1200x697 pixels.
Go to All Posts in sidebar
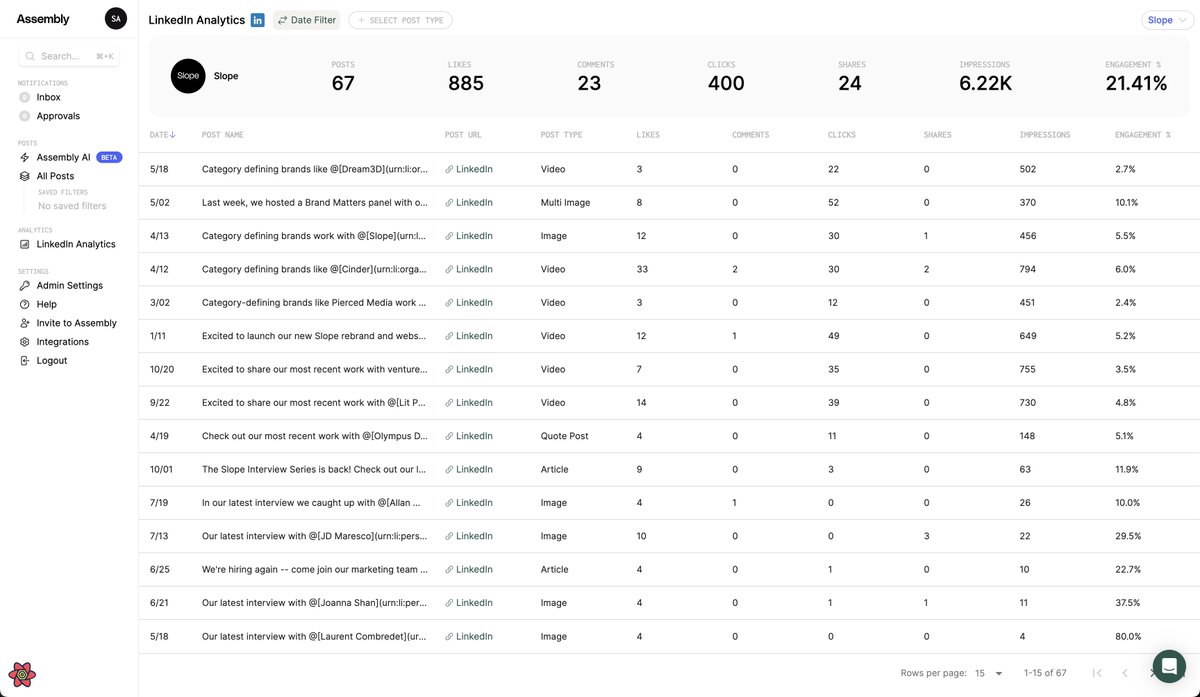point(55,176)
